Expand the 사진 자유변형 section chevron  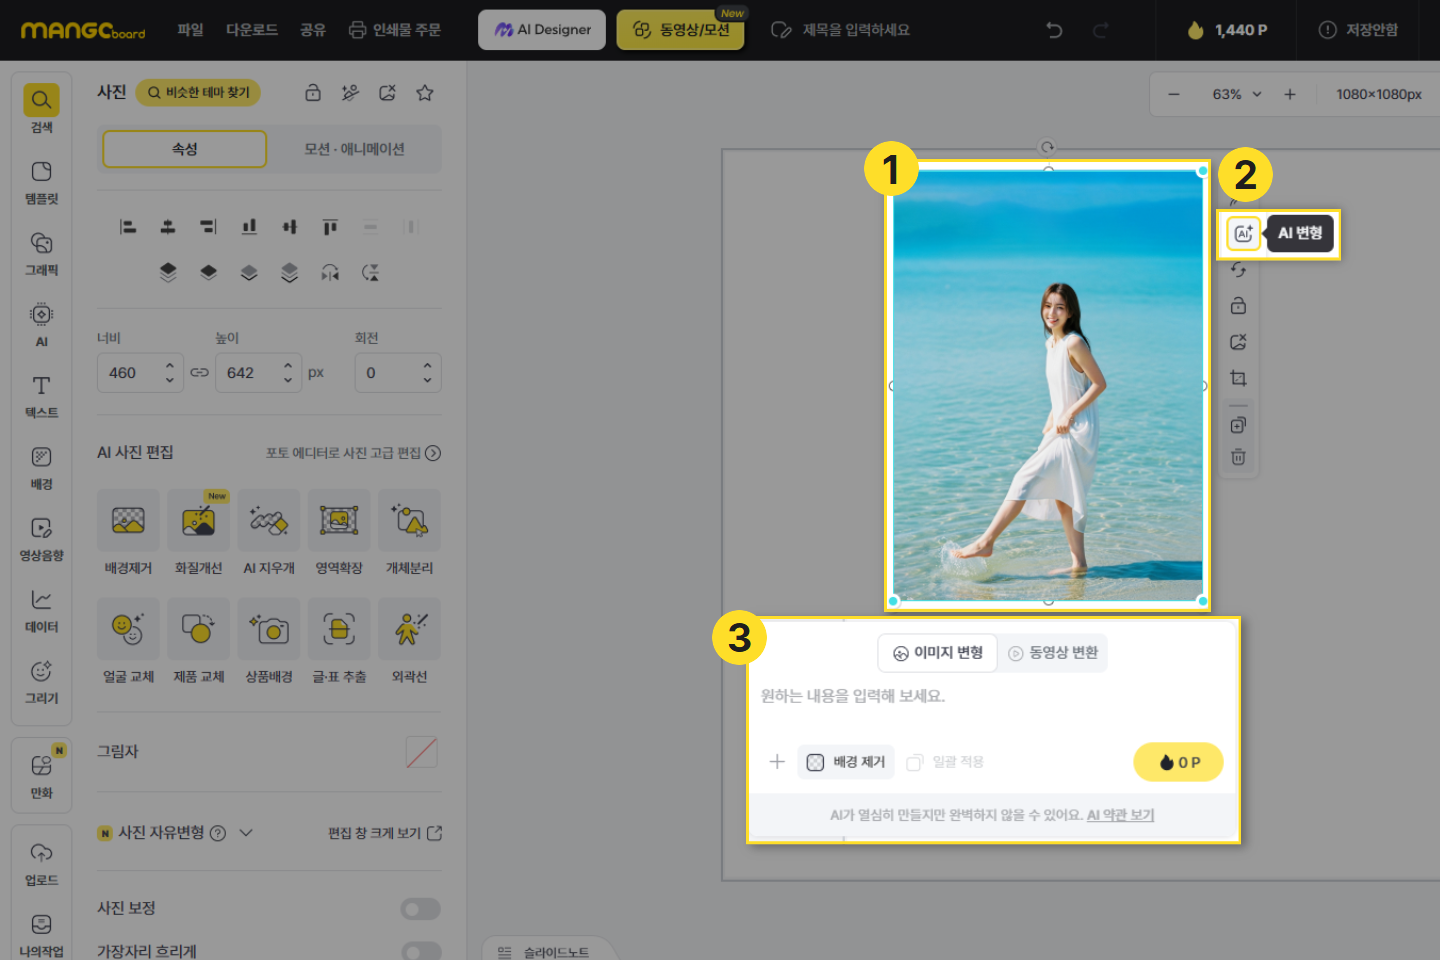tap(246, 832)
